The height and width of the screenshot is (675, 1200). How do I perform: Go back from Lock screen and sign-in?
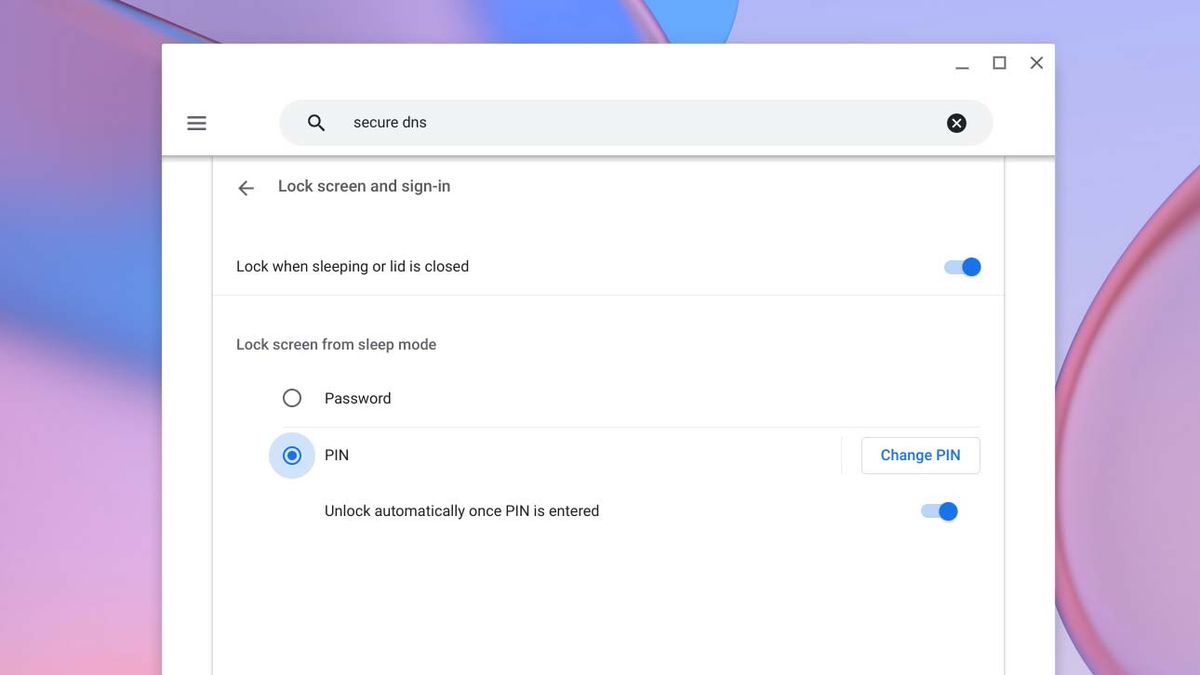point(245,187)
